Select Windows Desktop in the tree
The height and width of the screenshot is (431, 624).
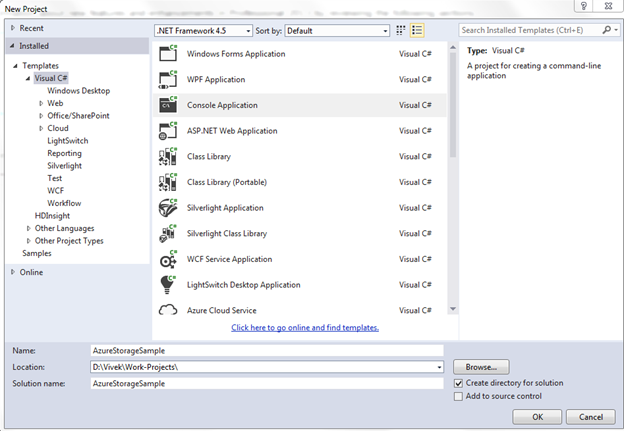78,91
